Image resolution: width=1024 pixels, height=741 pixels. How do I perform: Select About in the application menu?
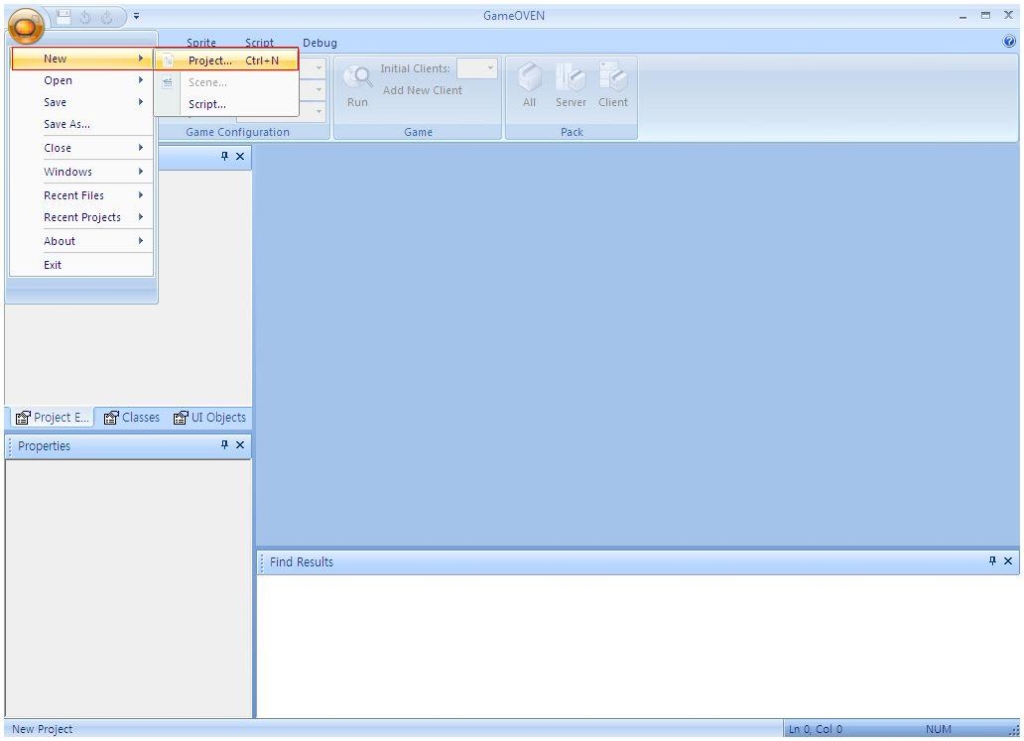click(x=82, y=241)
